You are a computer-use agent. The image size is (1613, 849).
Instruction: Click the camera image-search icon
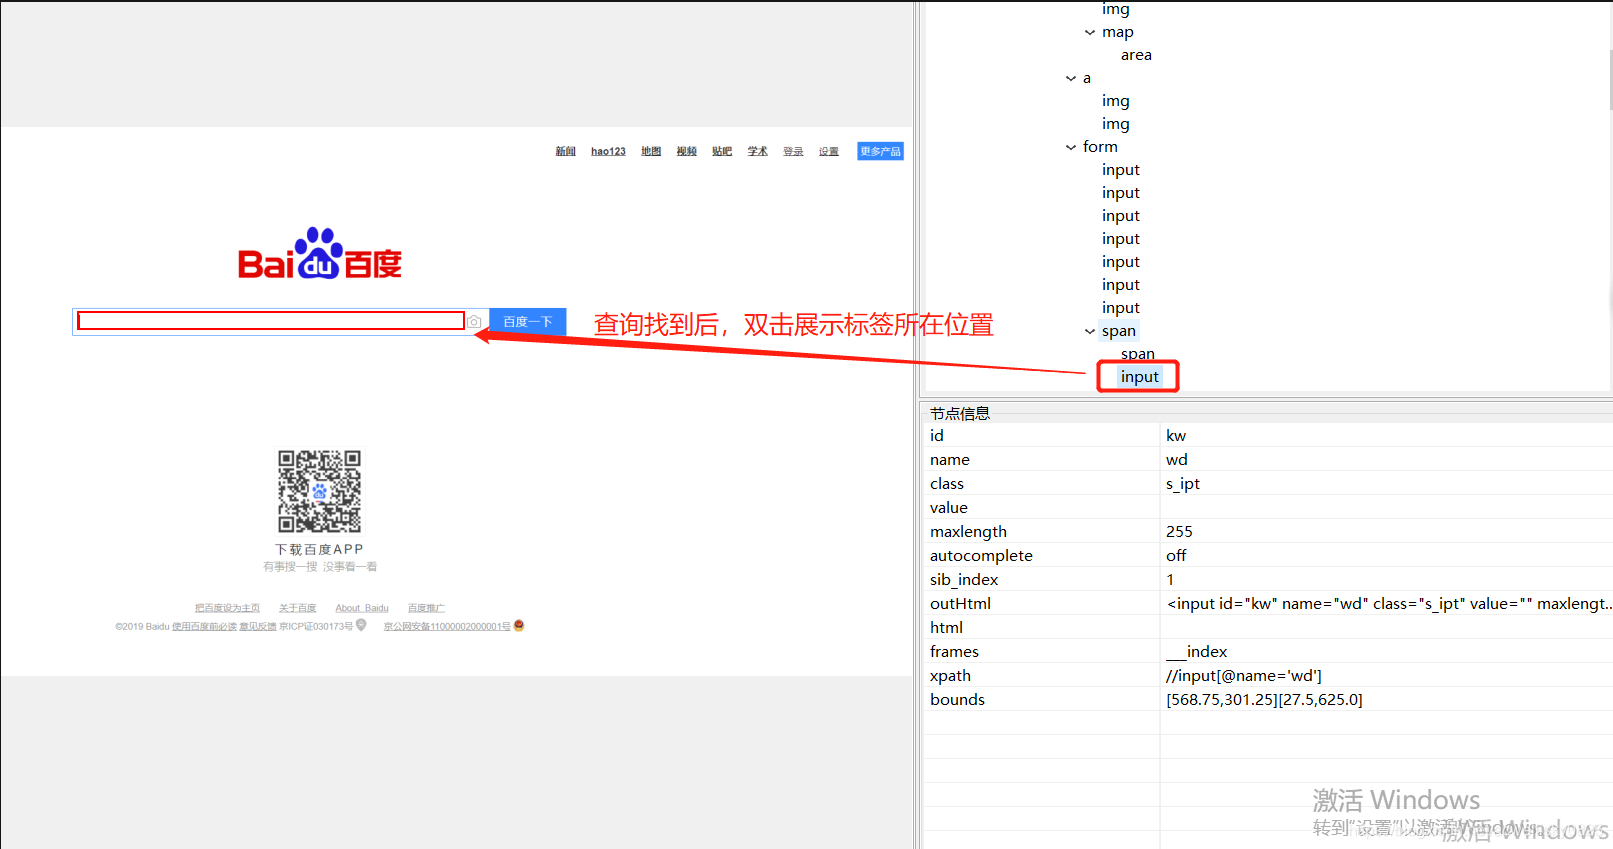(x=475, y=322)
